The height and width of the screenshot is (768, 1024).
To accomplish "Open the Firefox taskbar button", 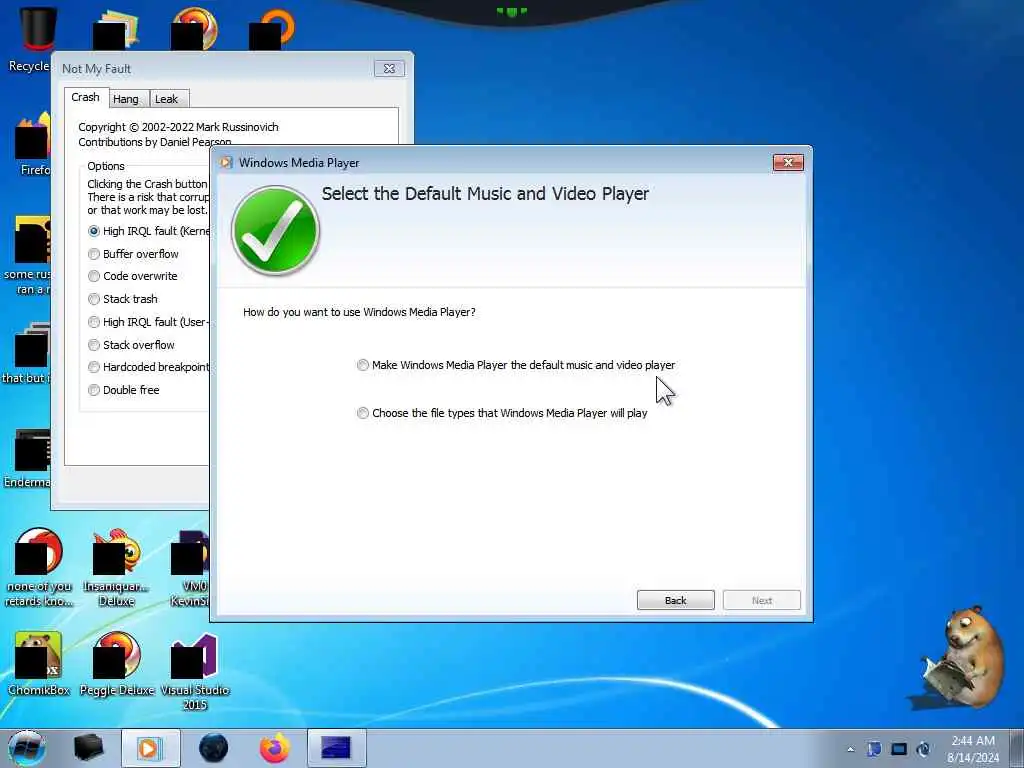I will tap(275, 748).
